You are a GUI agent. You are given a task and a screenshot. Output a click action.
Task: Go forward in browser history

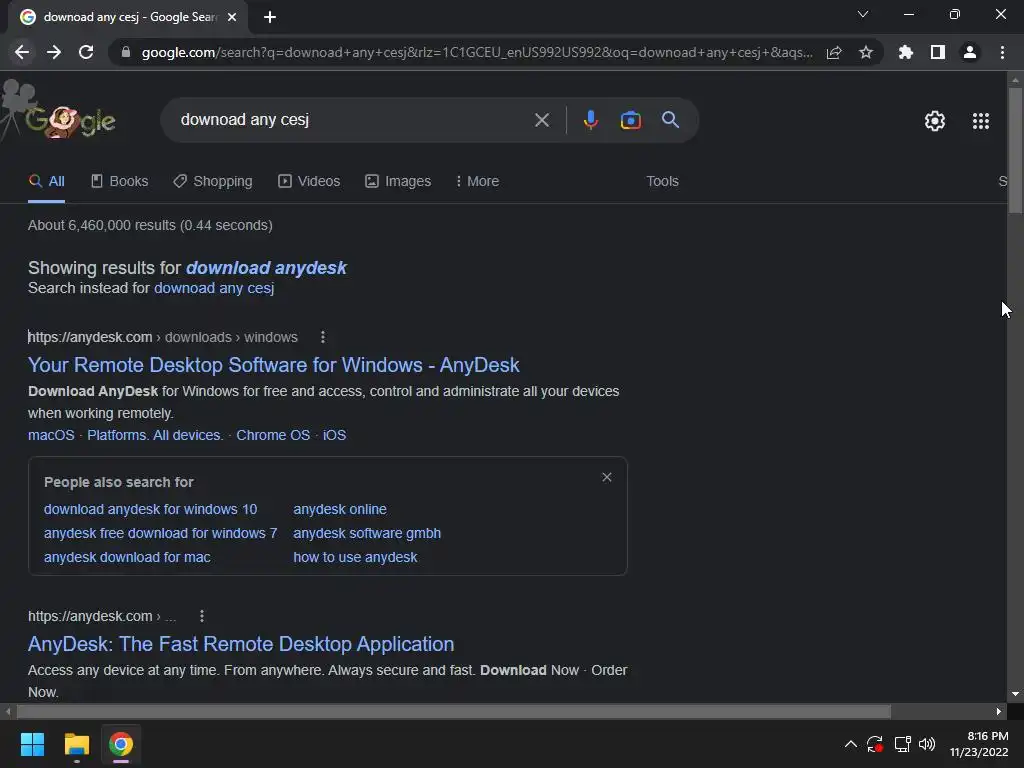(54, 52)
